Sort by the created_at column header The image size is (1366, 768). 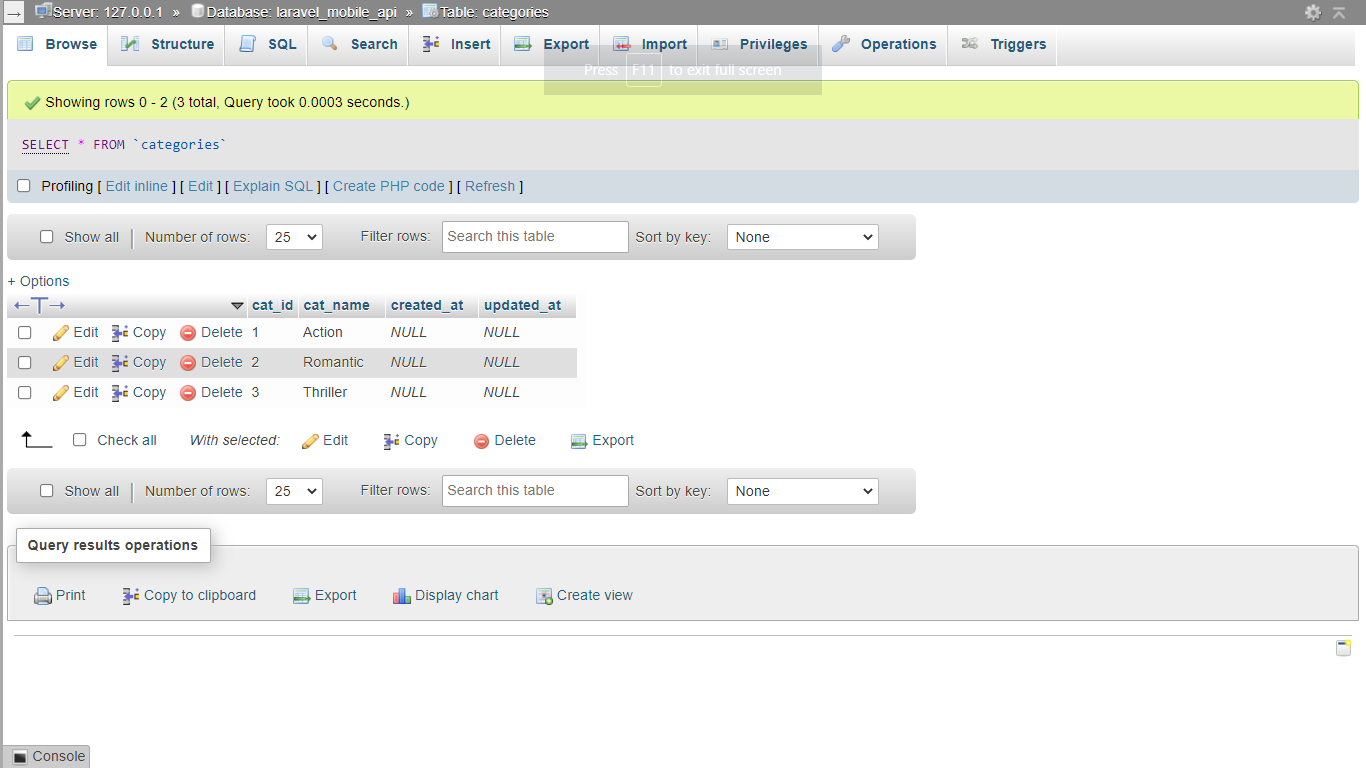(427, 305)
